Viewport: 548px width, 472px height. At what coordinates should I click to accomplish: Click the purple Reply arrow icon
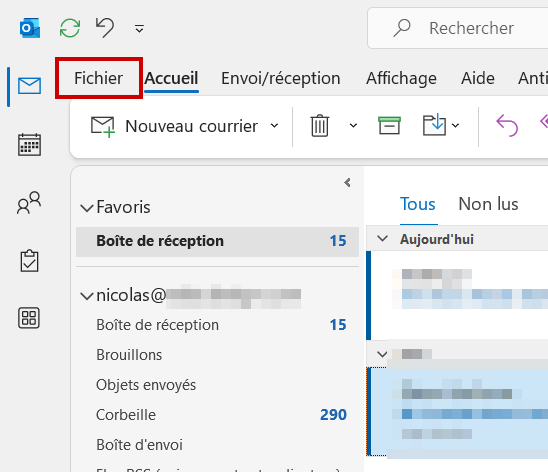507,125
